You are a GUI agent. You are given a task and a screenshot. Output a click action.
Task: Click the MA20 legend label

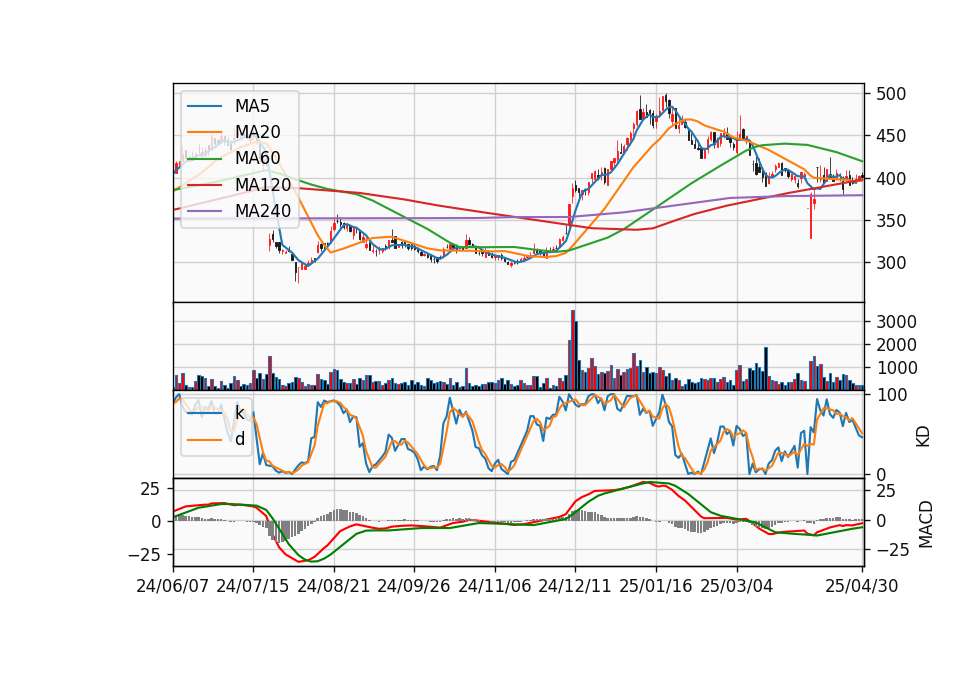(257, 132)
